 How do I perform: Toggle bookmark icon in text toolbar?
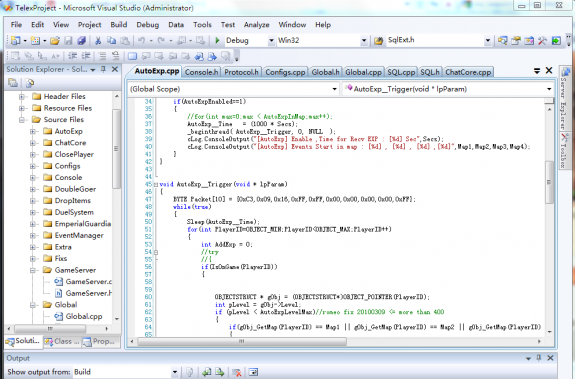coord(132,56)
